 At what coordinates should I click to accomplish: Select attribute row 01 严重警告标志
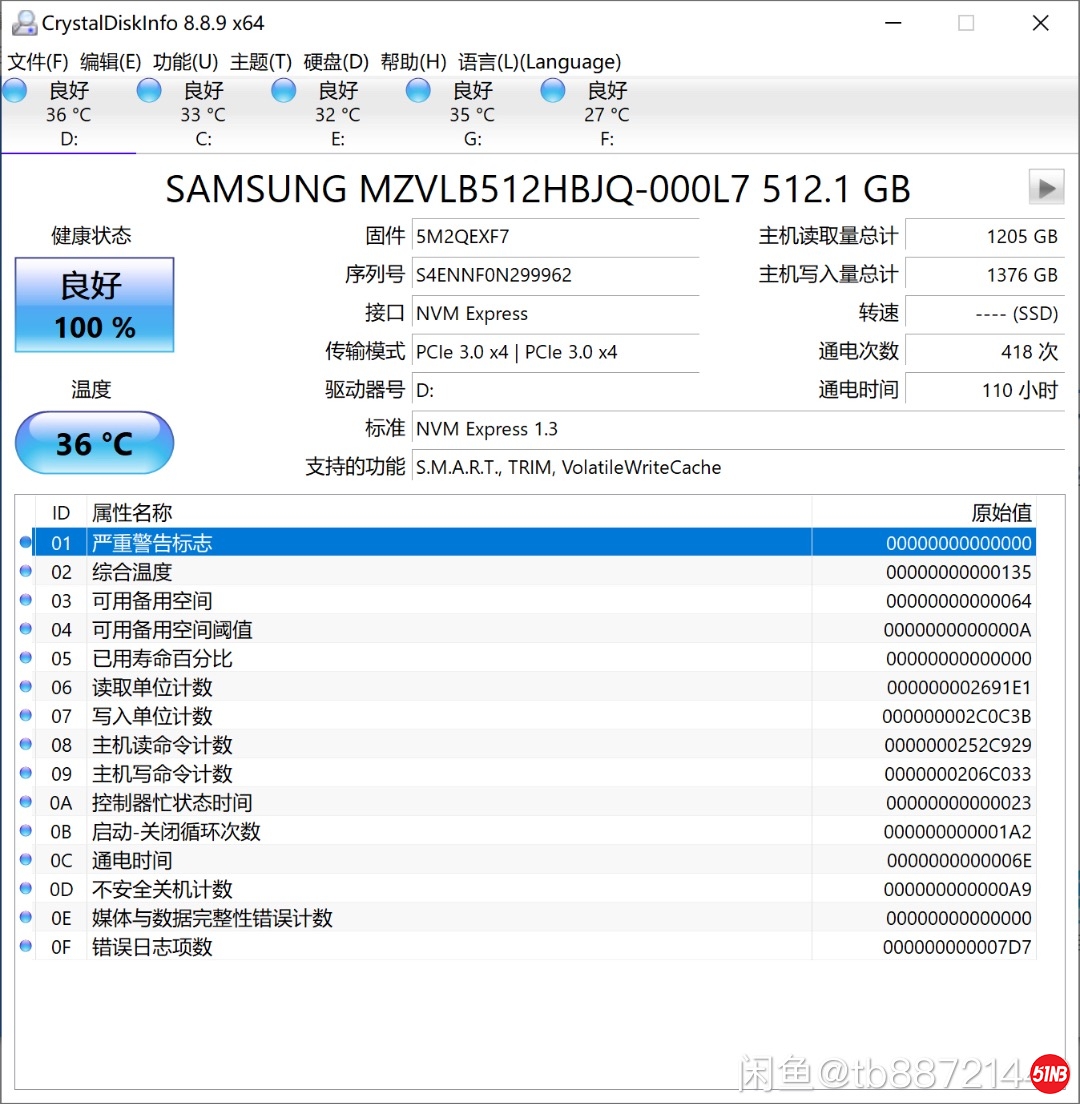click(525, 543)
